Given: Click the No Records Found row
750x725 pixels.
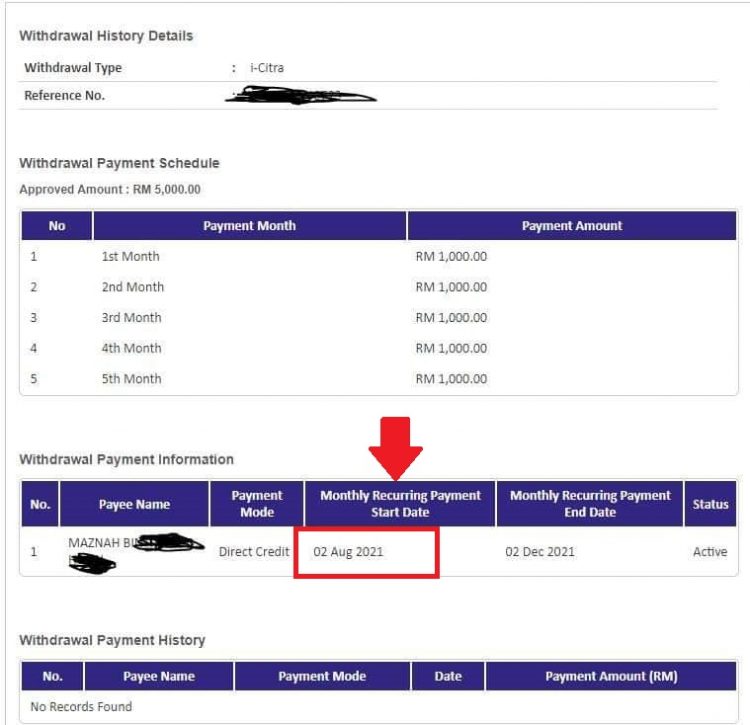Looking at the screenshot, I should point(378,706).
